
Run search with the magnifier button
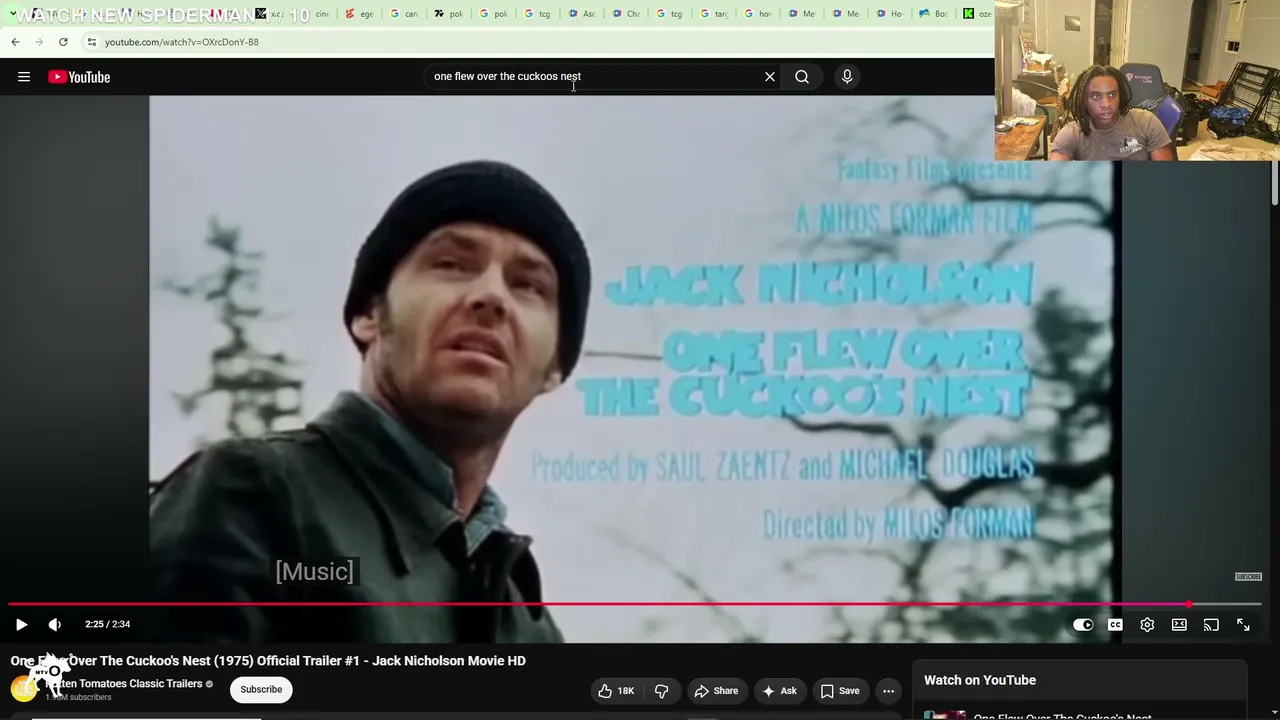coord(802,77)
